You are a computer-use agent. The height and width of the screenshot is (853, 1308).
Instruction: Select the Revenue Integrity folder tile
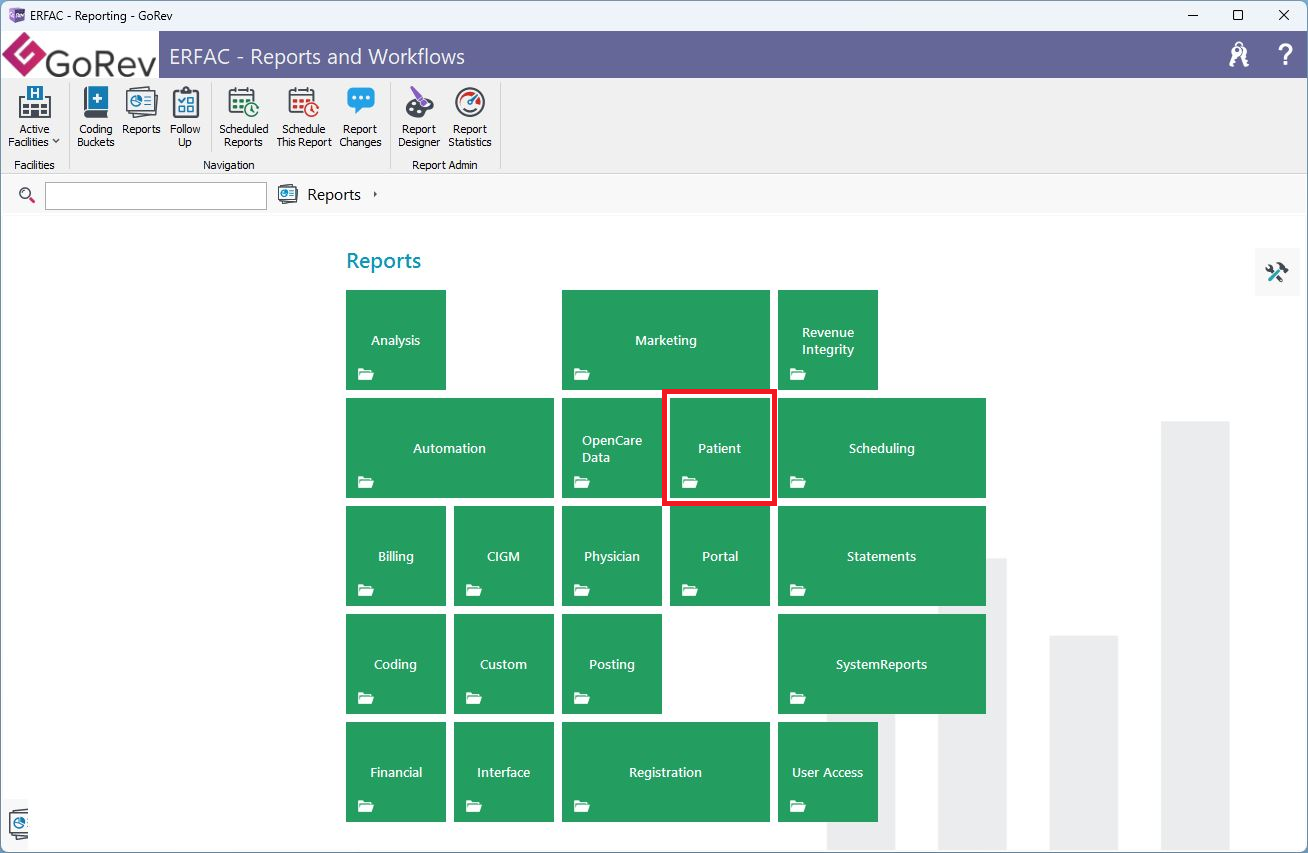click(827, 340)
